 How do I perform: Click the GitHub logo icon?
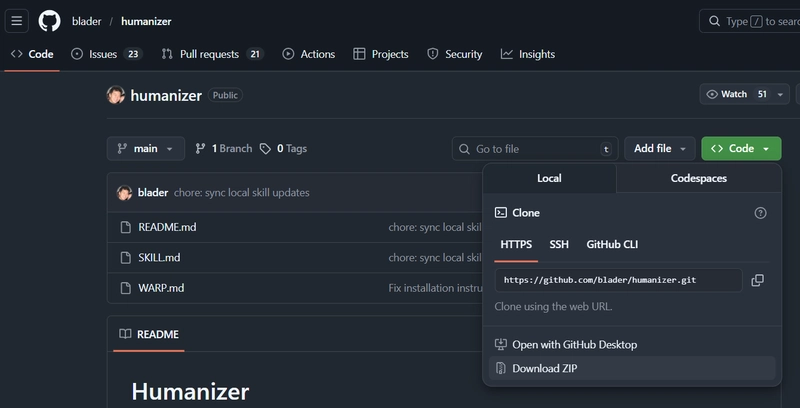[49, 21]
